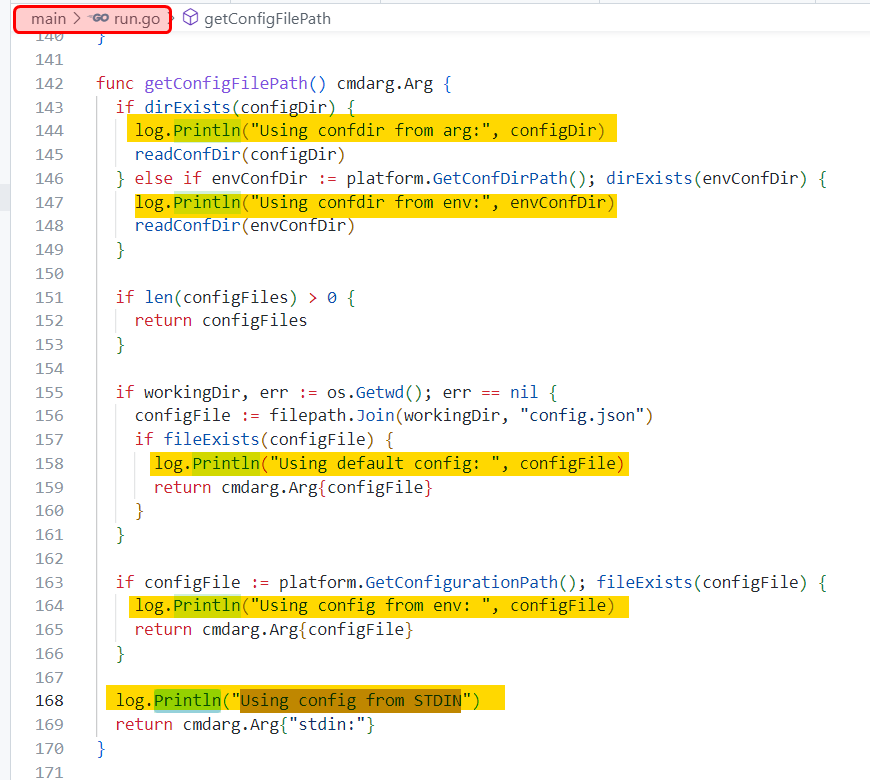
Task: Click readConfDir(envConfDir) call on line 148
Action: pyautogui.click(x=245, y=226)
